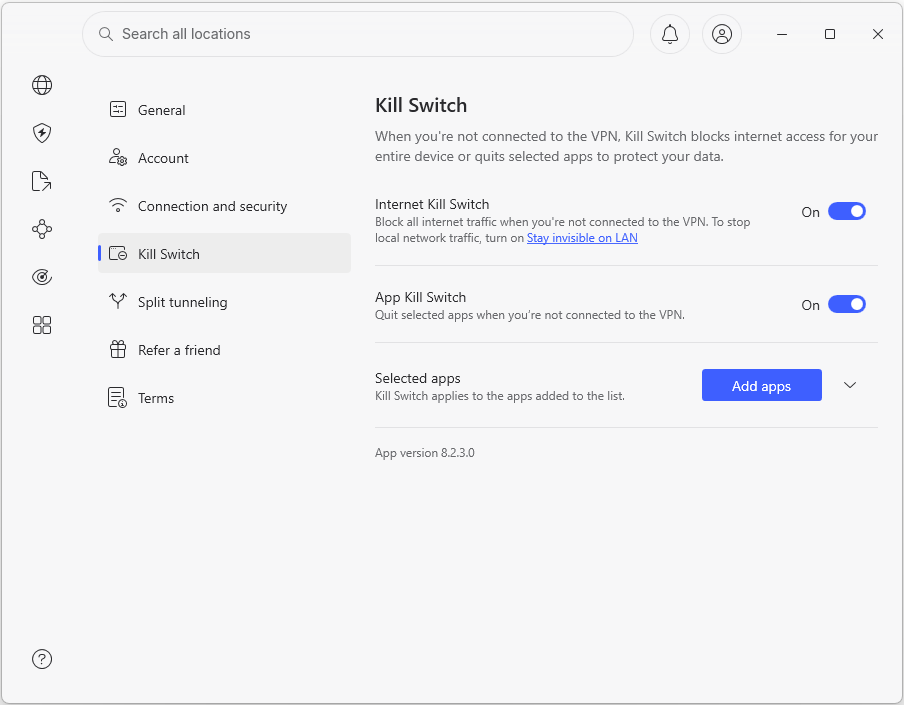Open the four-squares apps grid icon
Viewport: 904px width, 705px height.
point(42,325)
